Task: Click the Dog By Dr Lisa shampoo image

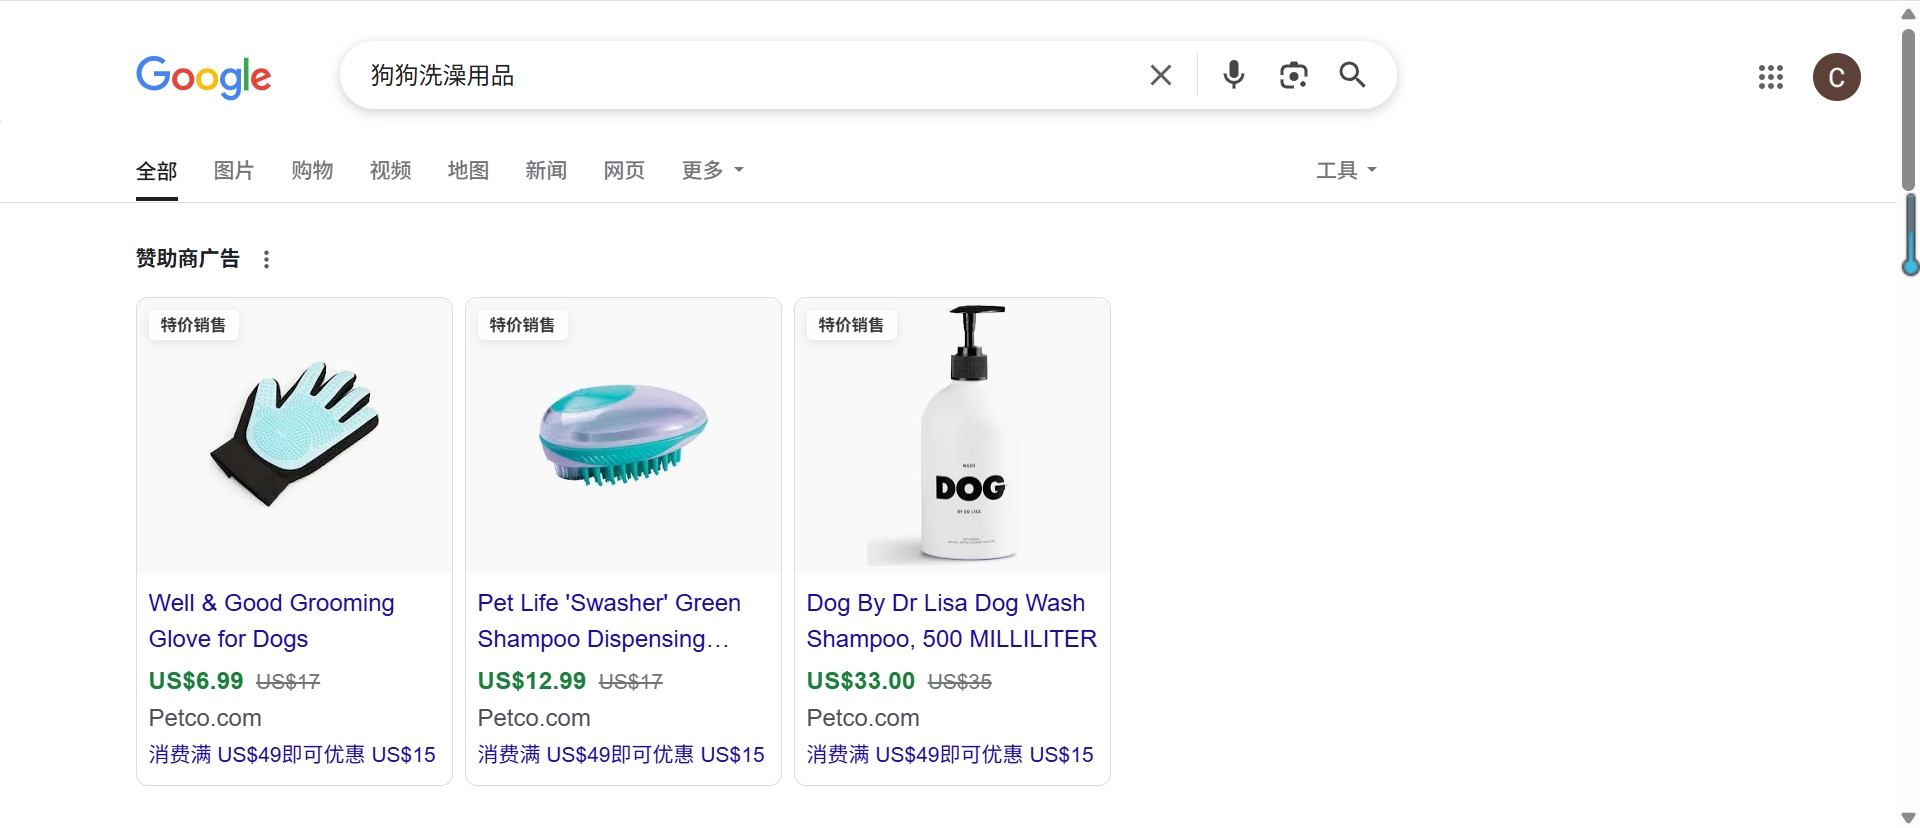Action: click(x=952, y=435)
